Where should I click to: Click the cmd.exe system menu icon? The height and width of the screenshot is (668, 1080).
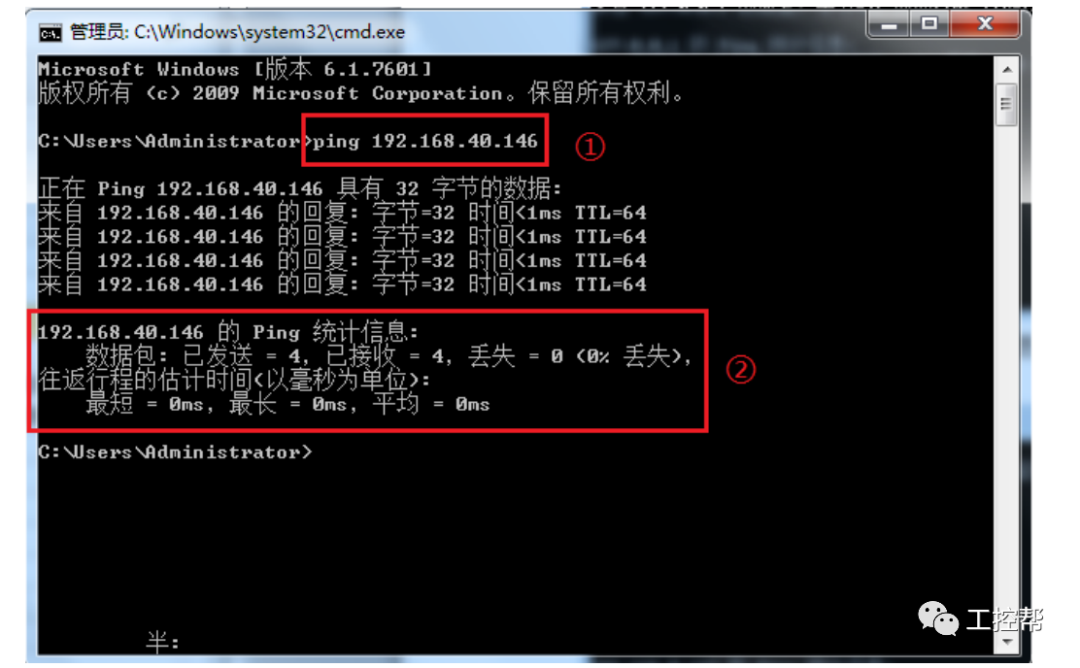pyautogui.click(x=50, y=32)
